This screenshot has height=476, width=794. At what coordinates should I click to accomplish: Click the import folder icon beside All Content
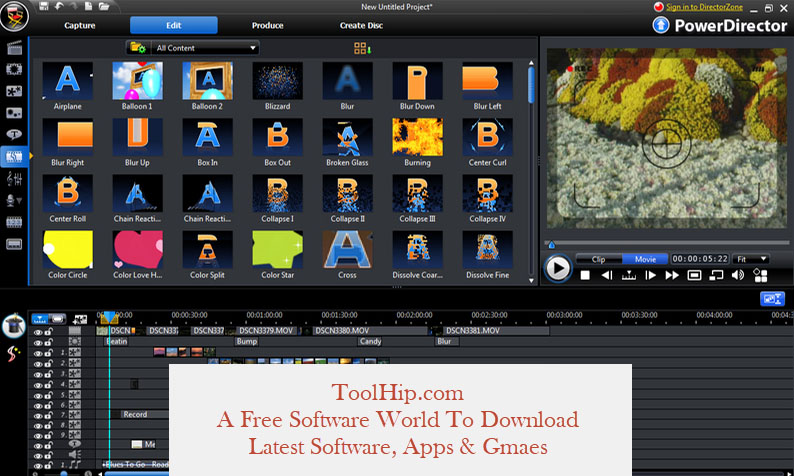[138, 48]
